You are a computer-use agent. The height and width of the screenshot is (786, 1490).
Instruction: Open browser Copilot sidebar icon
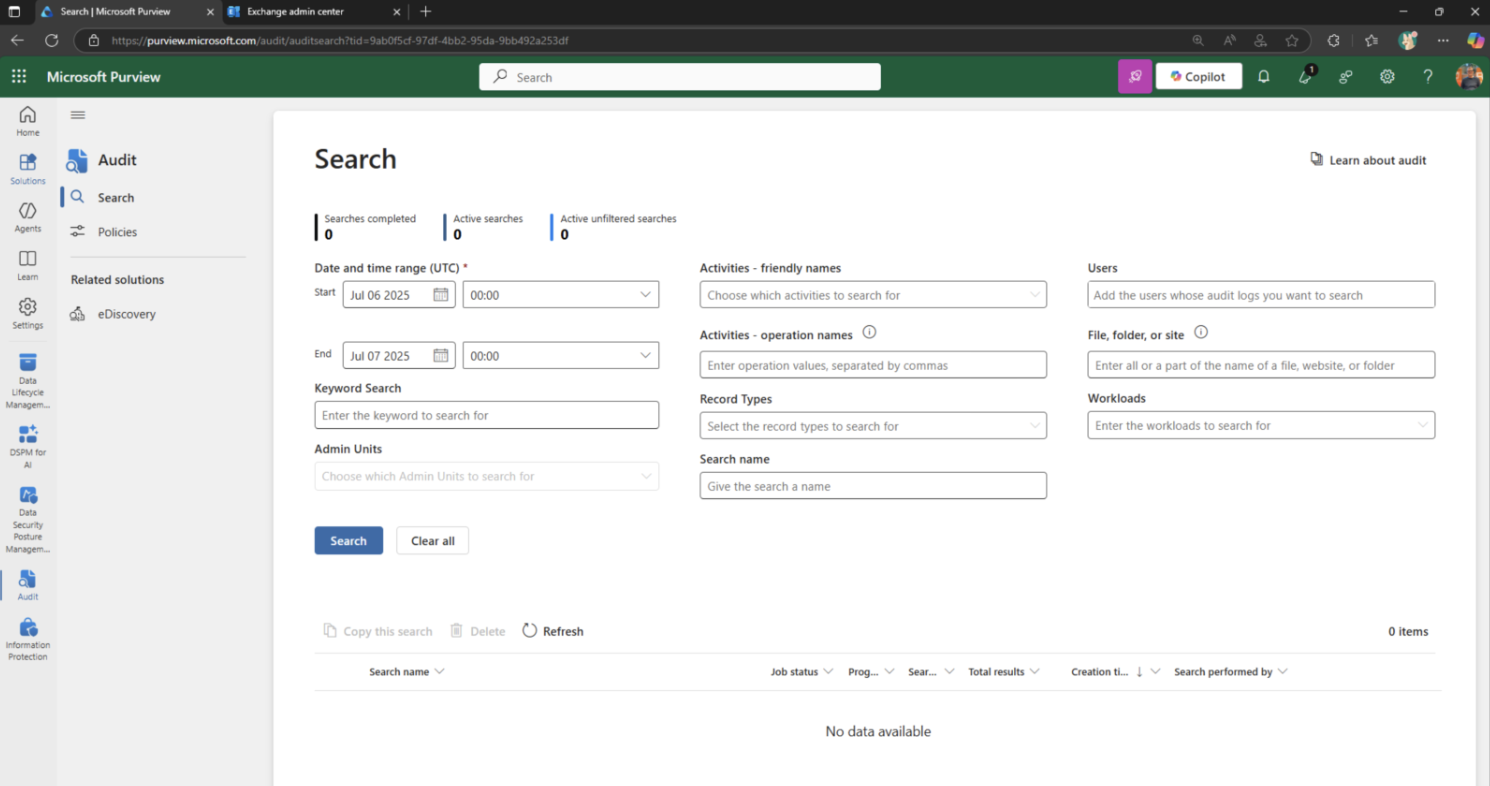point(1475,40)
